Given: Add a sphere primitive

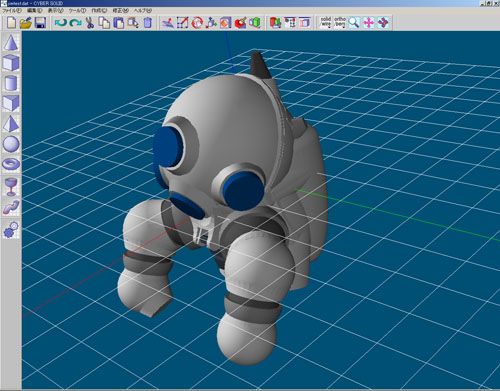Looking at the screenshot, I should click(11, 144).
